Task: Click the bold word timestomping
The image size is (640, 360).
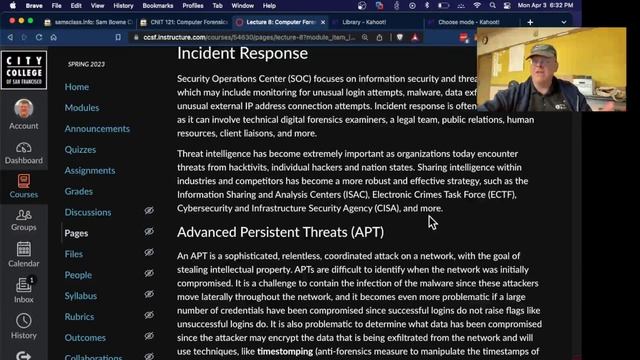Action: pyautogui.click(x=285, y=351)
